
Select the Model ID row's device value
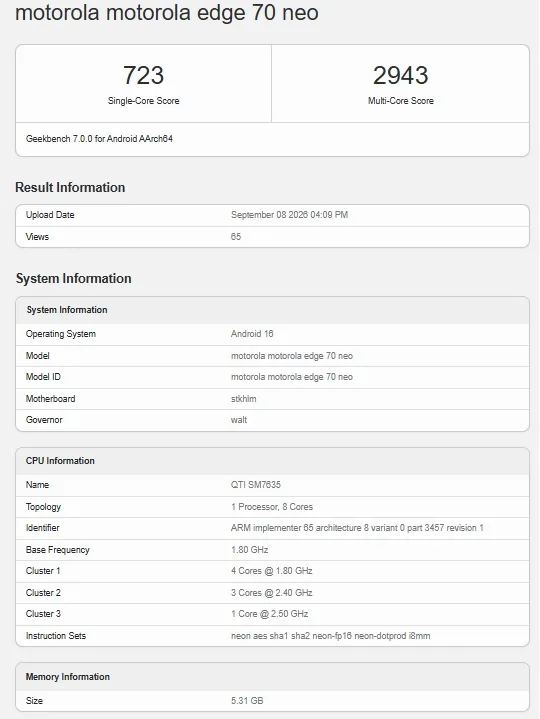coord(292,377)
